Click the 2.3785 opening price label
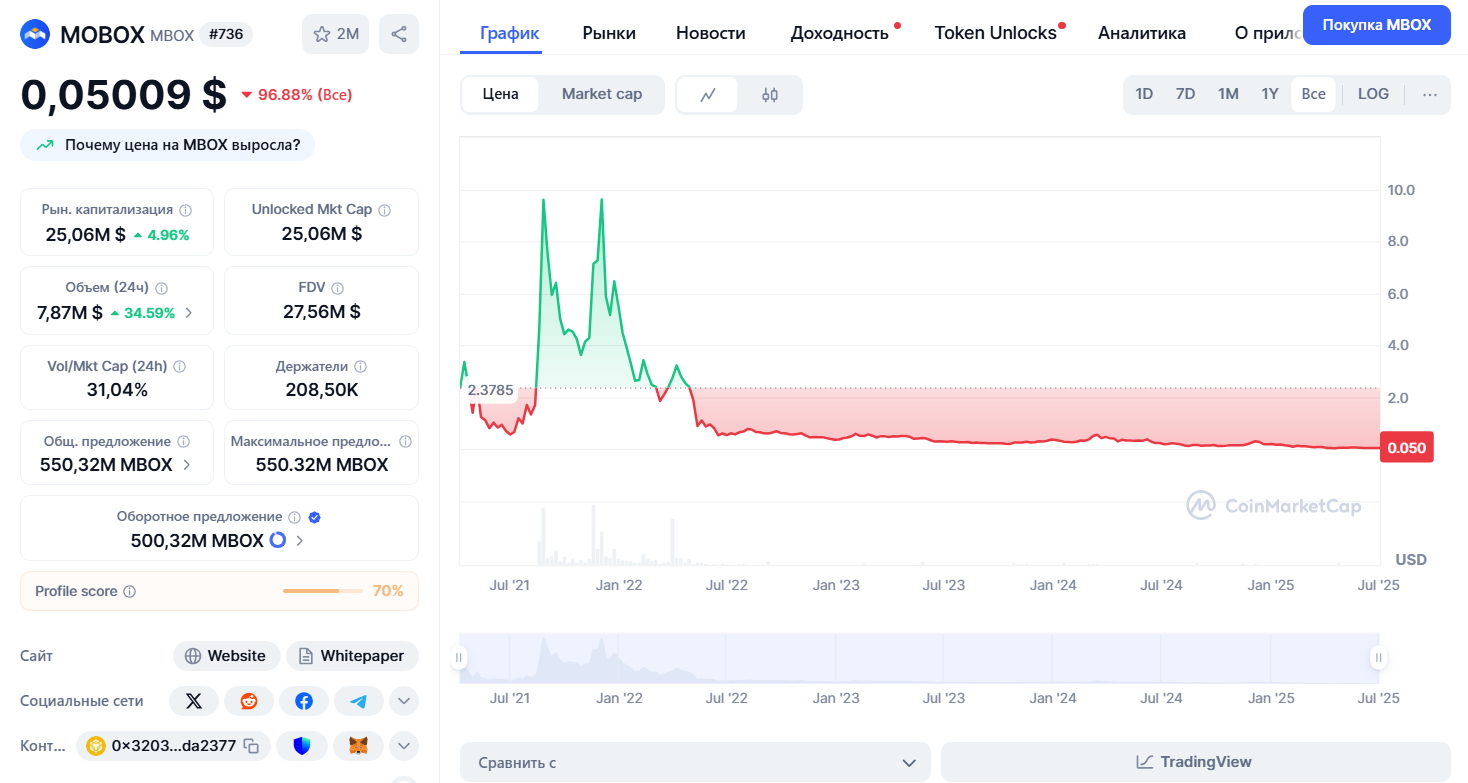 pyautogui.click(x=490, y=390)
